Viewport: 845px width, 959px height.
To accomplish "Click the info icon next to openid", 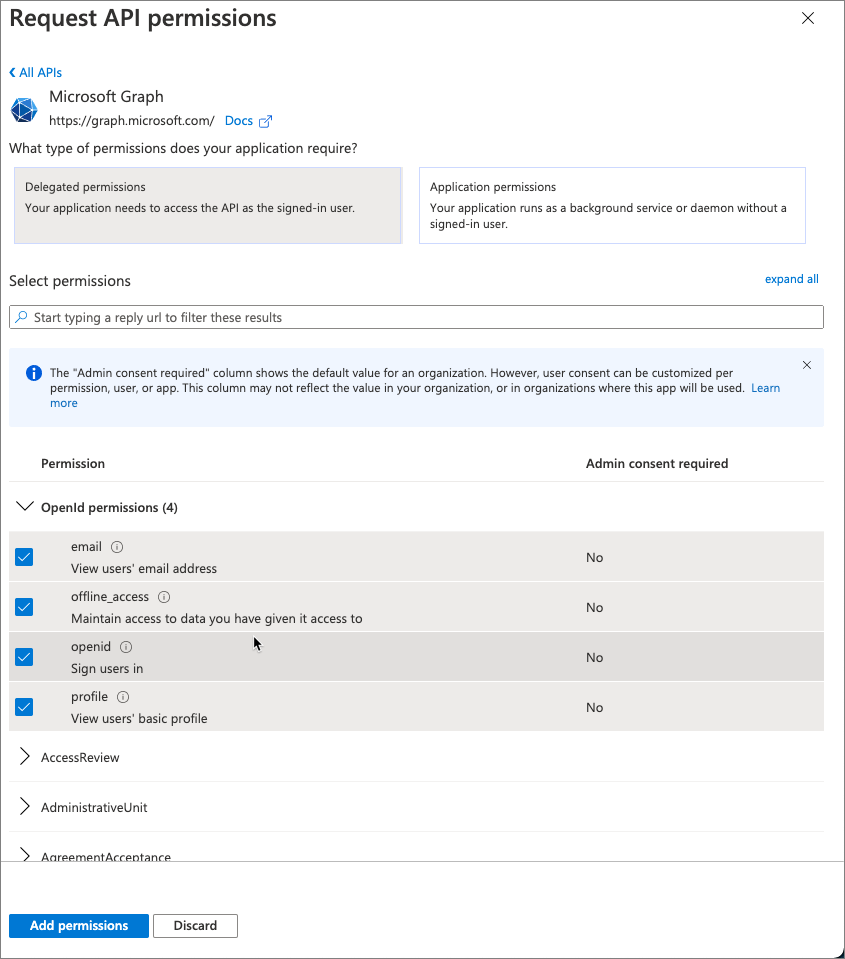I will [126, 647].
